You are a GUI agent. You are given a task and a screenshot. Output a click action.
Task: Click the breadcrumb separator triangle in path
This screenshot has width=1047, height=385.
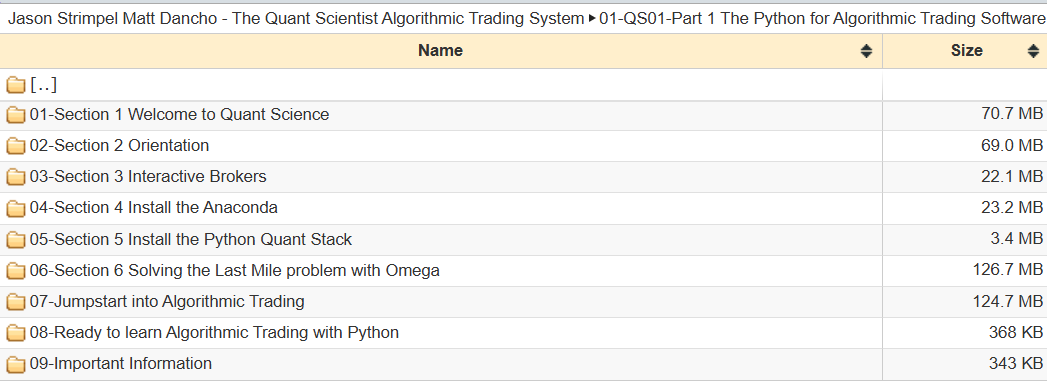[592, 19]
